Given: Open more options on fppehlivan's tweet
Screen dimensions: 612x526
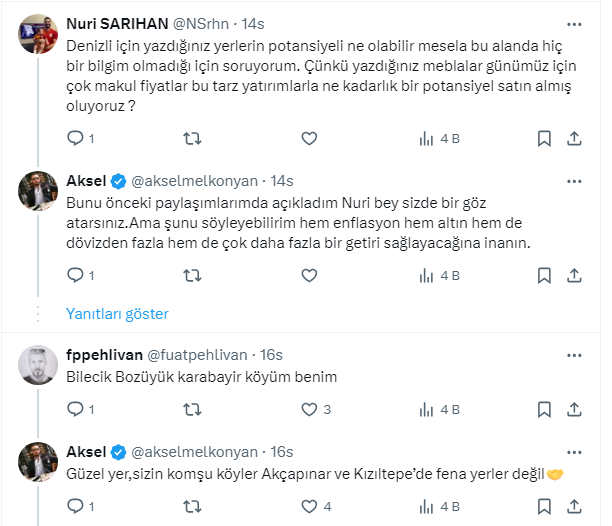Looking at the screenshot, I should pos(575,355).
